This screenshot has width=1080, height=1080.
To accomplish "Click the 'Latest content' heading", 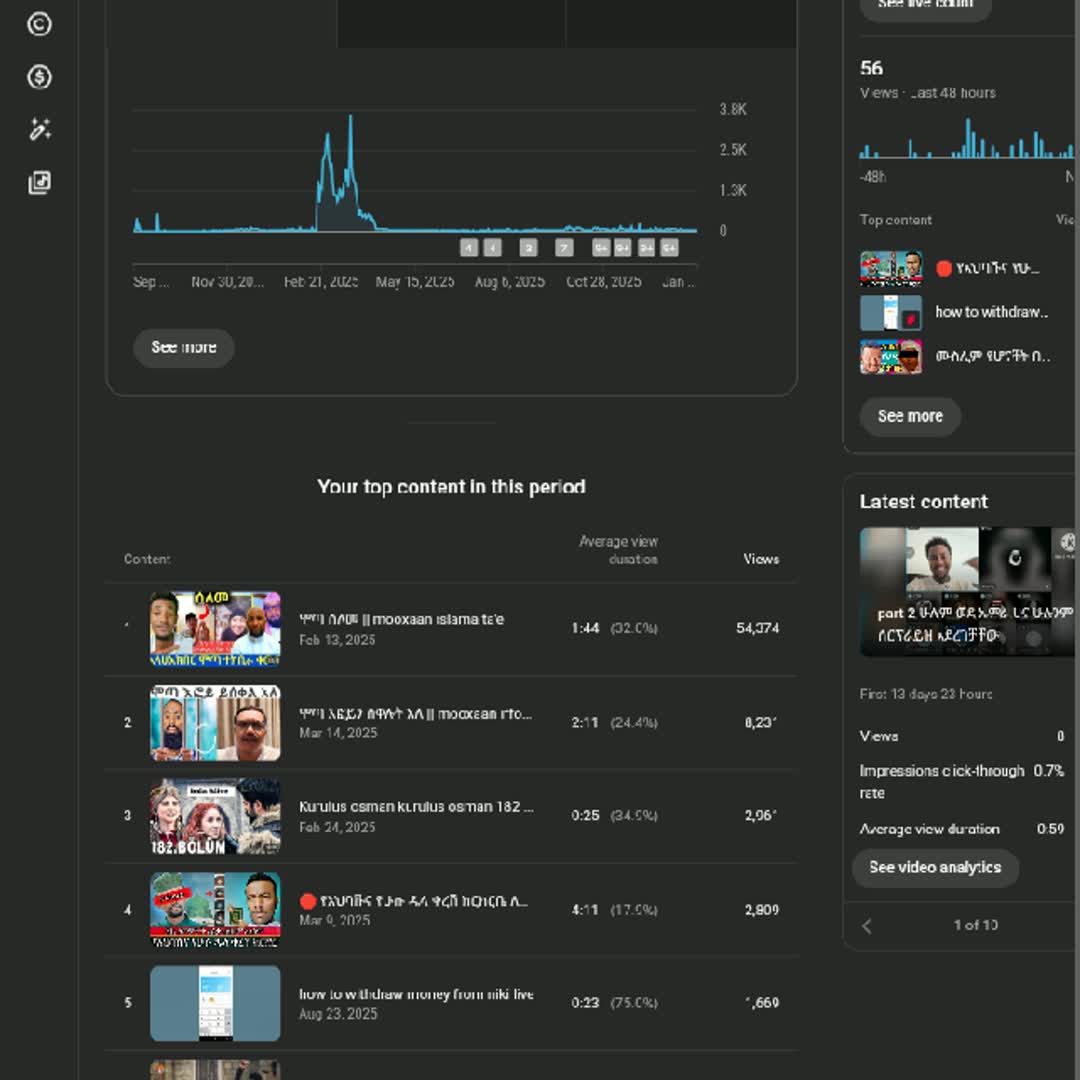I will click(924, 501).
